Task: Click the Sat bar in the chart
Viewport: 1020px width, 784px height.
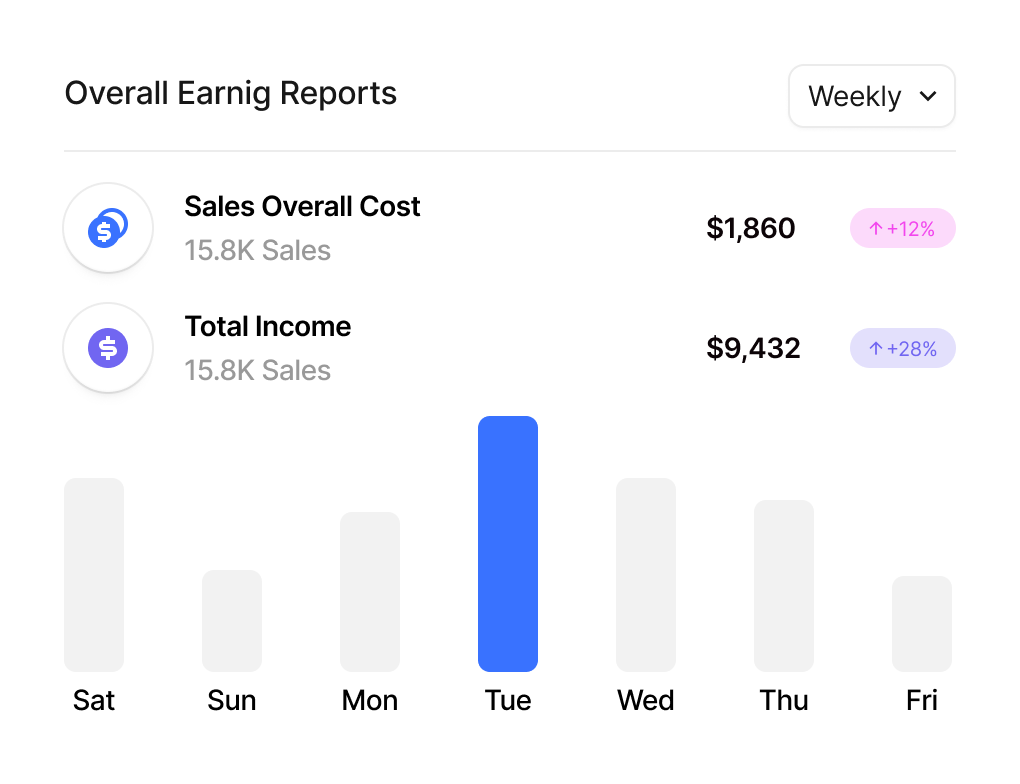Action: pyautogui.click(x=93, y=573)
